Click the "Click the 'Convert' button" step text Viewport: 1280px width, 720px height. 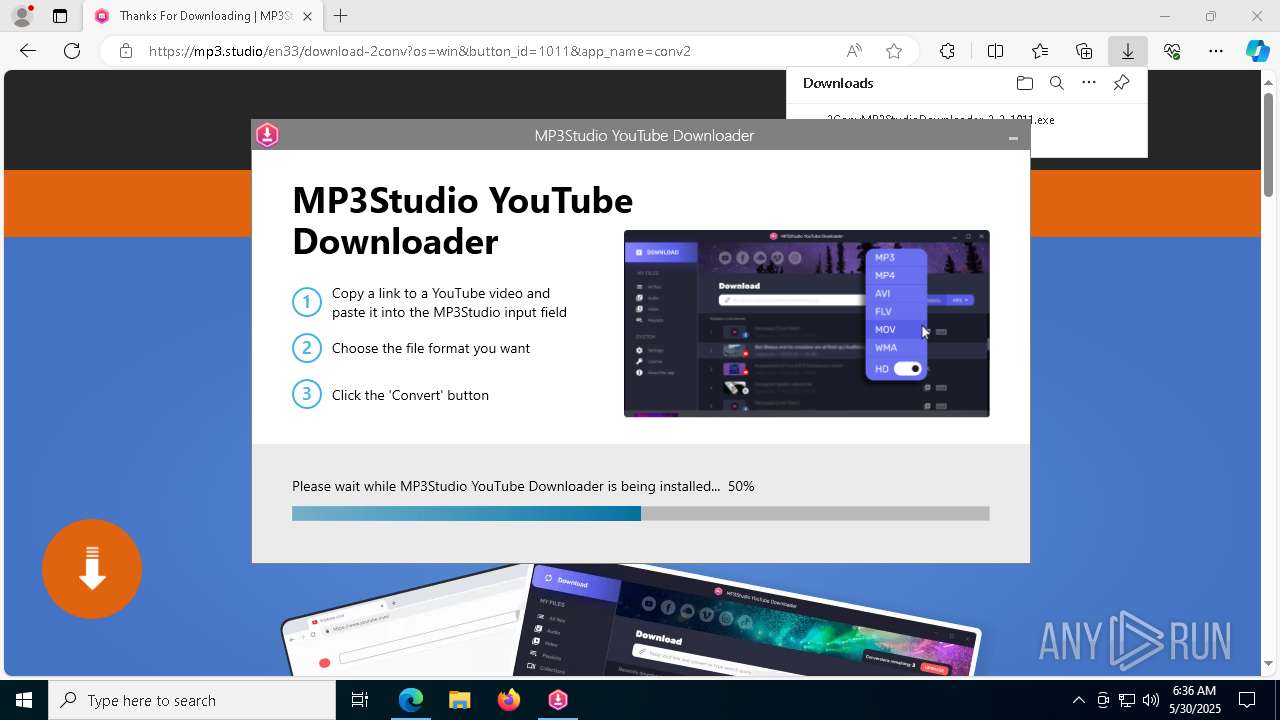[410, 395]
